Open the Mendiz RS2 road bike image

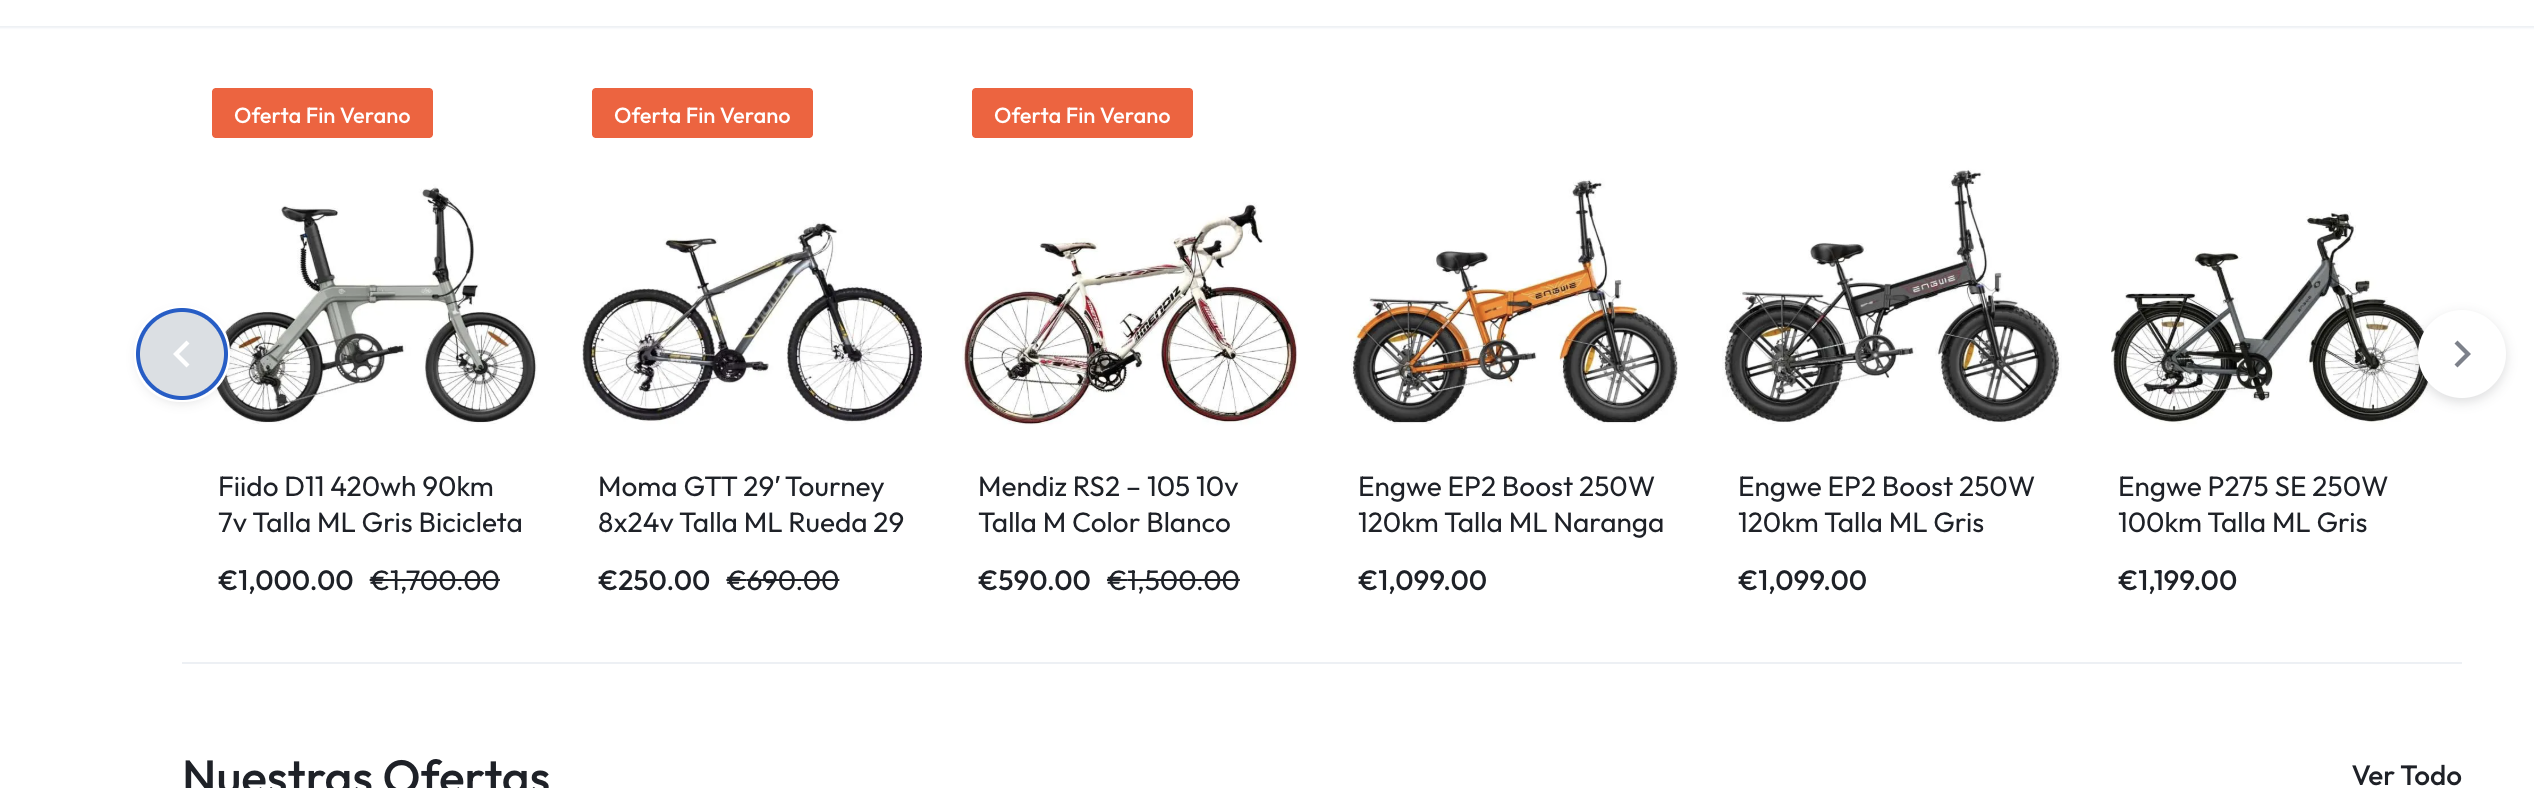[1130, 315]
